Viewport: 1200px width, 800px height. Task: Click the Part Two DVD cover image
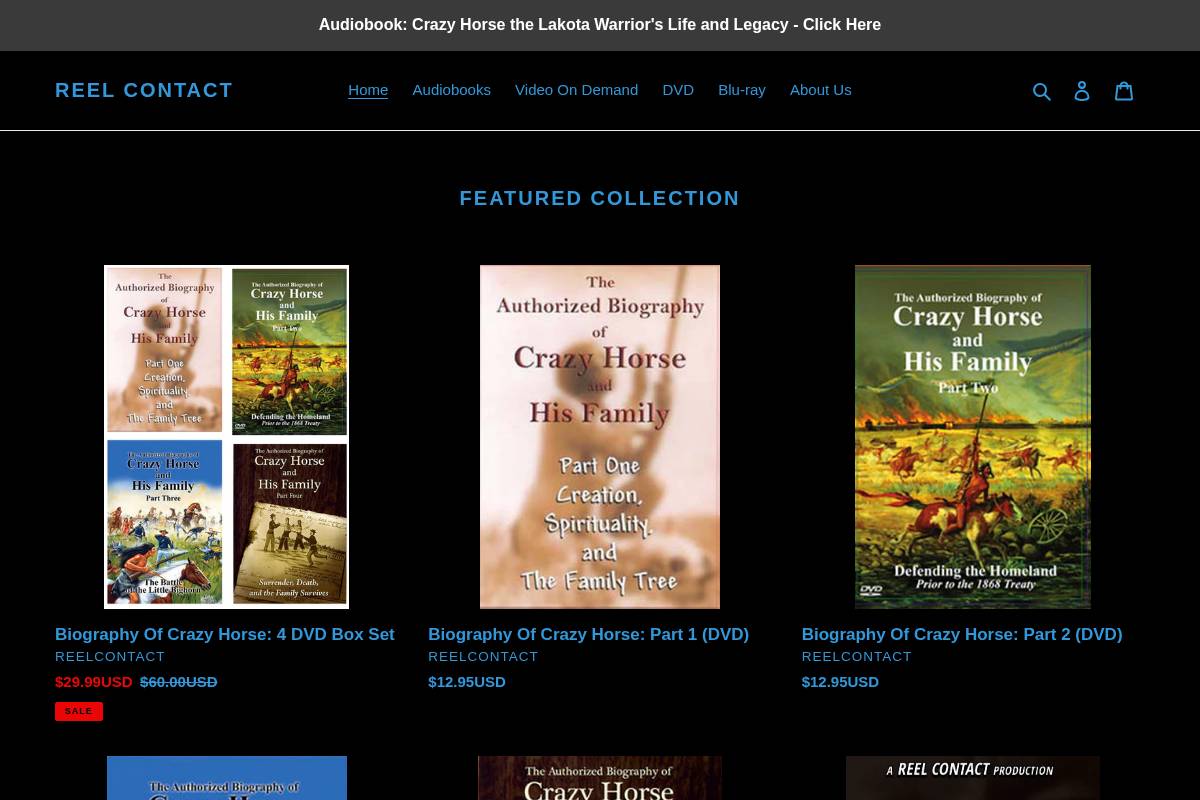click(973, 437)
